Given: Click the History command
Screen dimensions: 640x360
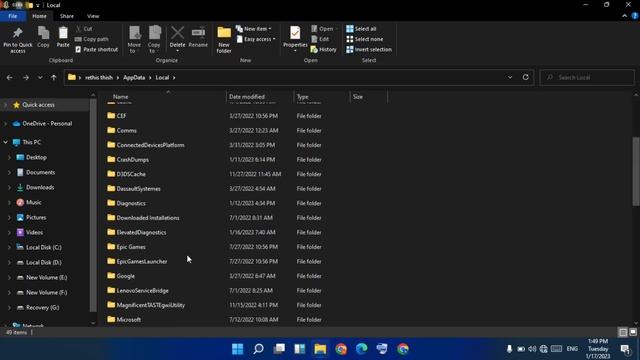Looking at the screenshot, I should click(x=324, y=49).
